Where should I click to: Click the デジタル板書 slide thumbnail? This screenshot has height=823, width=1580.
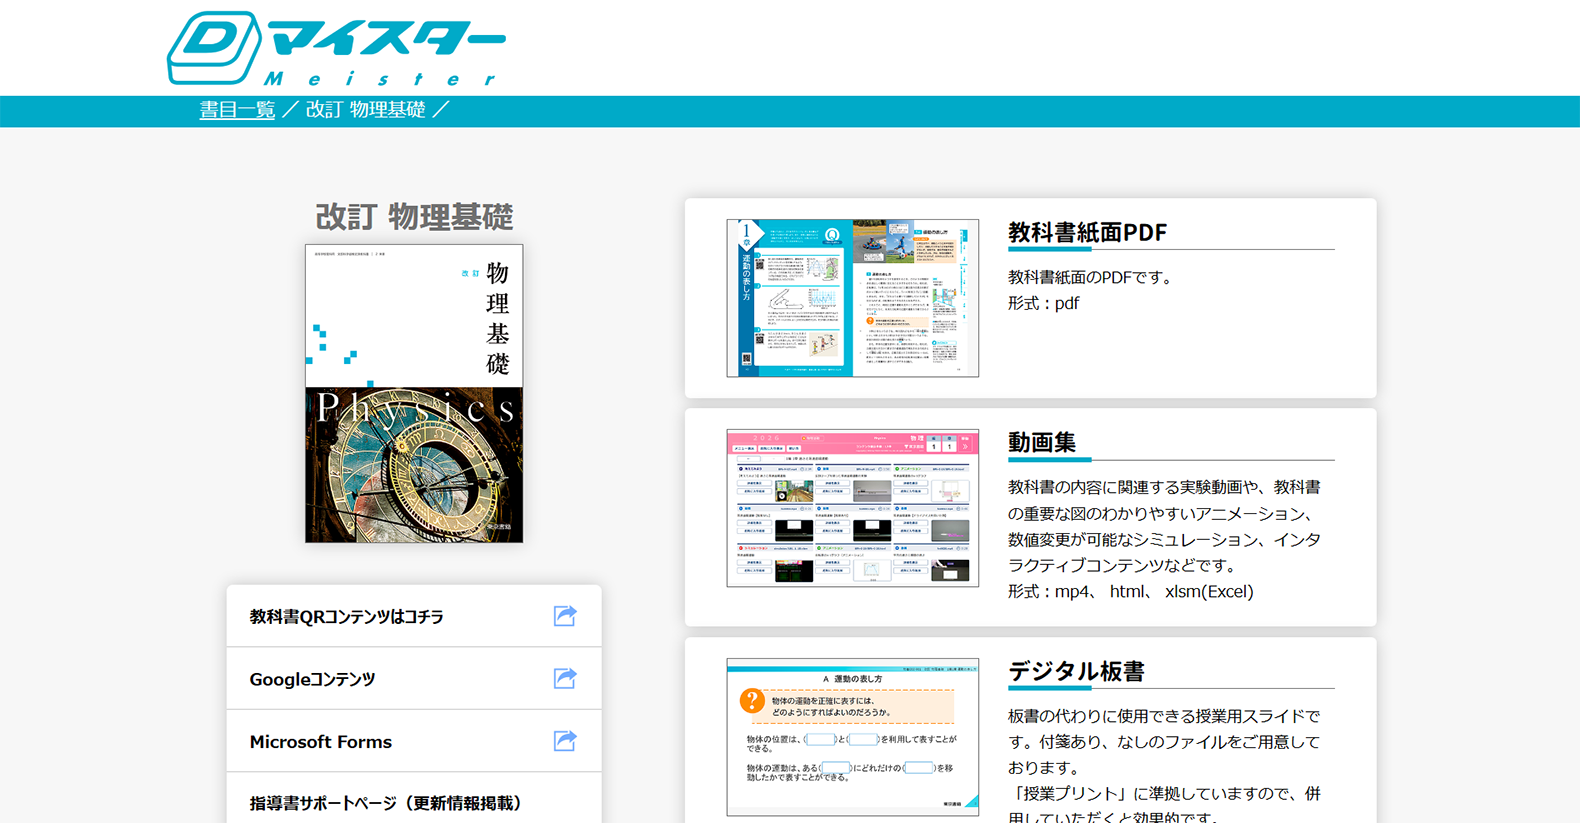(852, 737)
